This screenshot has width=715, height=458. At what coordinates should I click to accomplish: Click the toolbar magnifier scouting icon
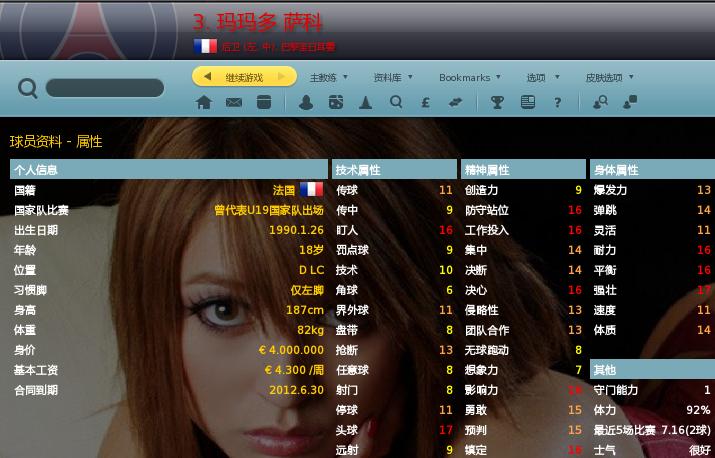tap(396, 102)
